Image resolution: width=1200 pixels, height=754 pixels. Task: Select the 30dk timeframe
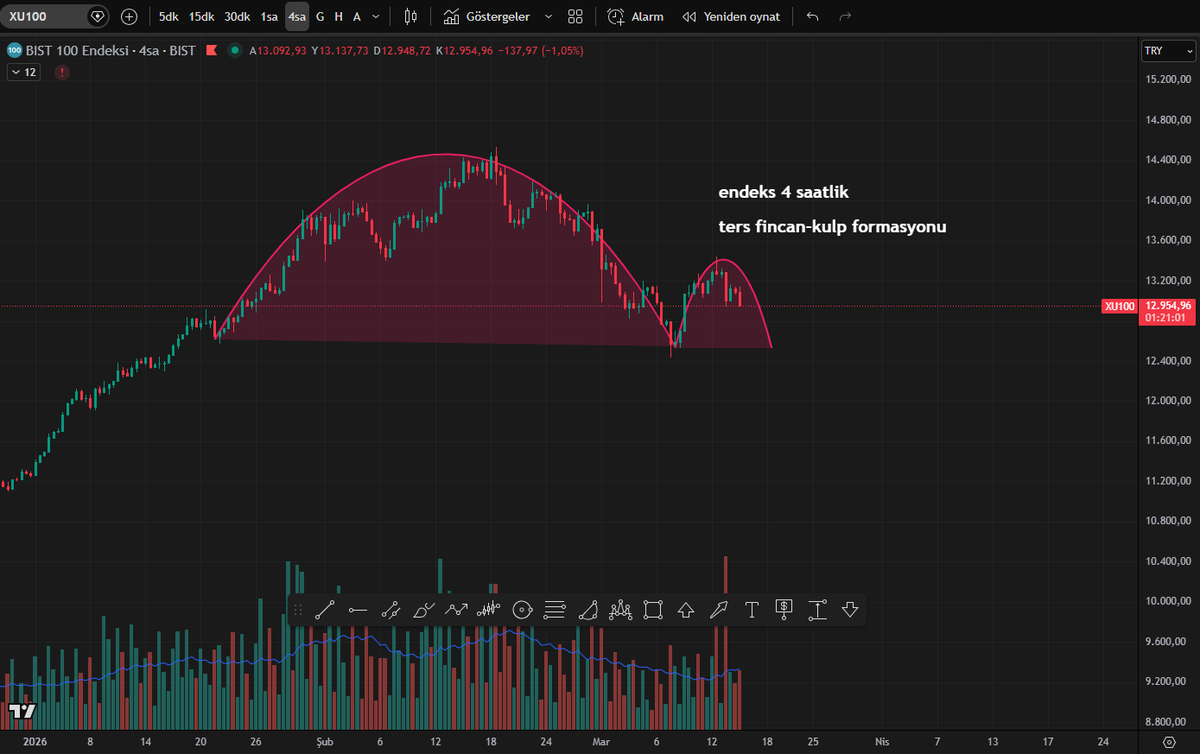click(237, 17)
